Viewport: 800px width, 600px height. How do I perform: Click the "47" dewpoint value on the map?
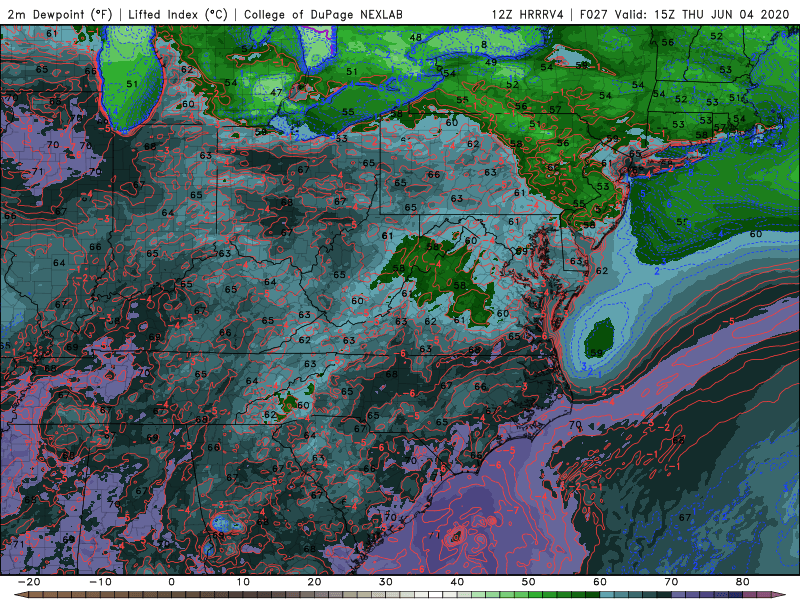click(x=276, y=92)
